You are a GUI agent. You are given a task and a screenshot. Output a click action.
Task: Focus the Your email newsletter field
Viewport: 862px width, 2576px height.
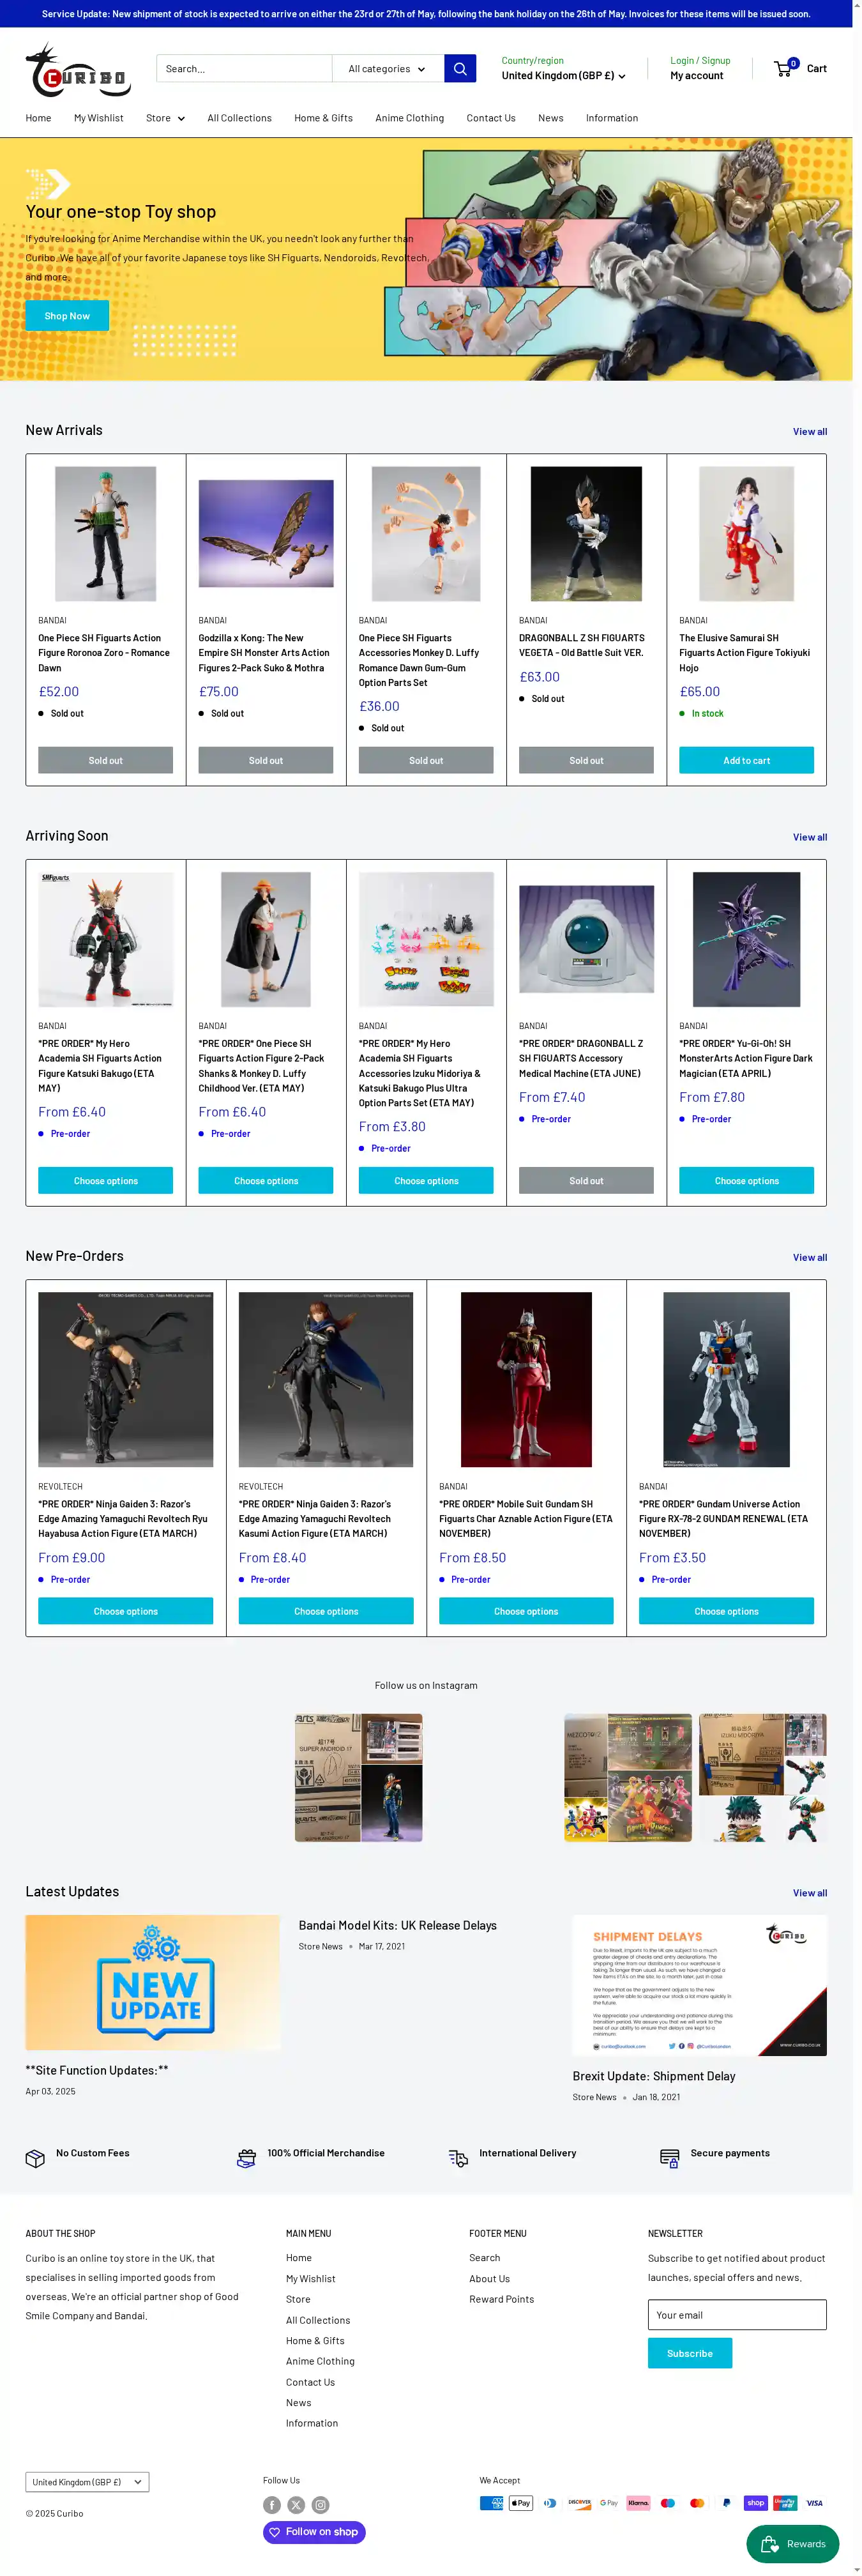point(737,2314)
